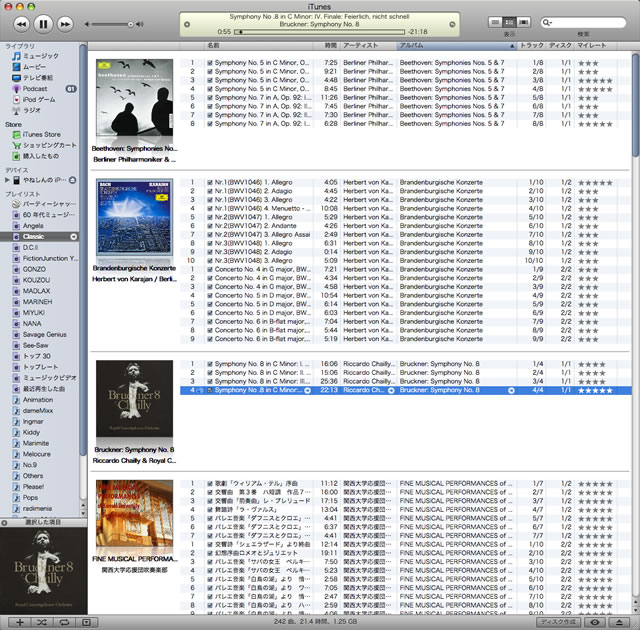The image size is (640, 630).
Task: Uncheck Symphony No. 5 track 1 checkbox
Action: 210,63
